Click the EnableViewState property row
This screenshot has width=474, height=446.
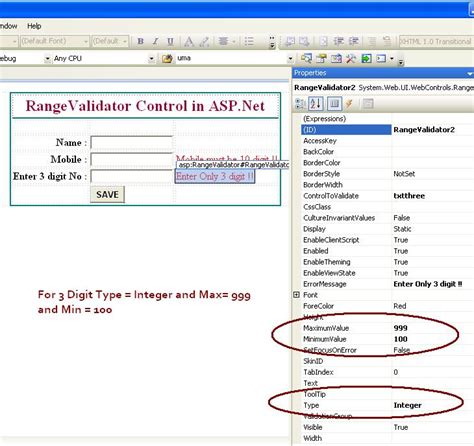coord(387,273)
